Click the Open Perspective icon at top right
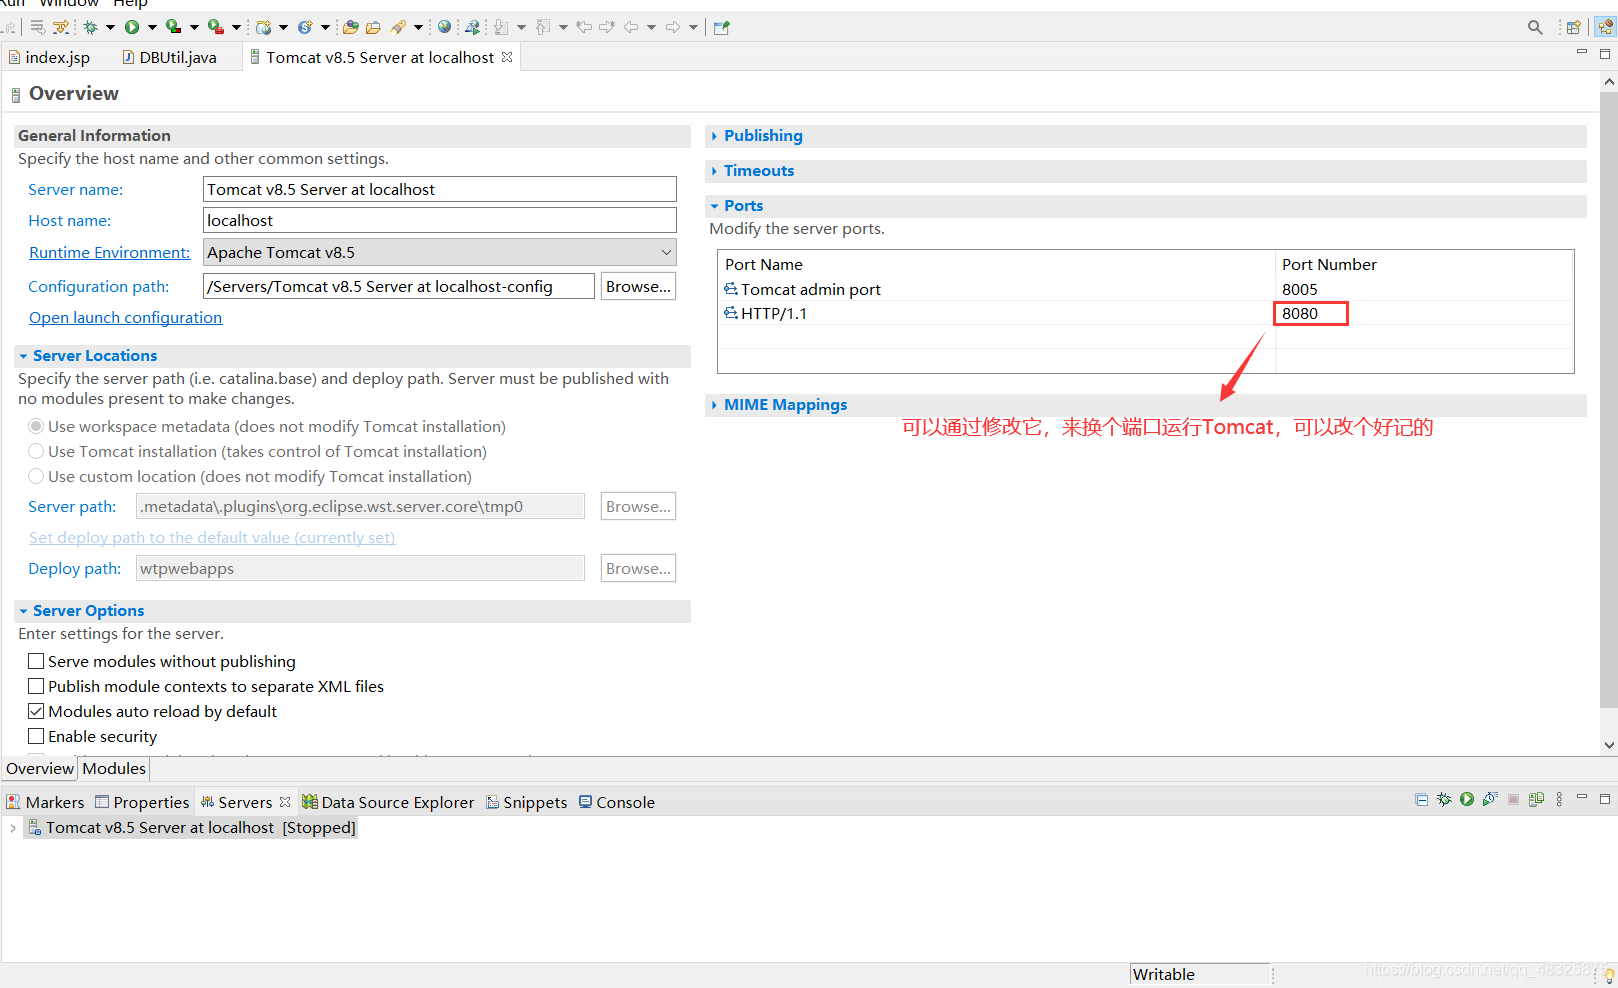This screenshot has width=1618, height=988. point(1573,27)
